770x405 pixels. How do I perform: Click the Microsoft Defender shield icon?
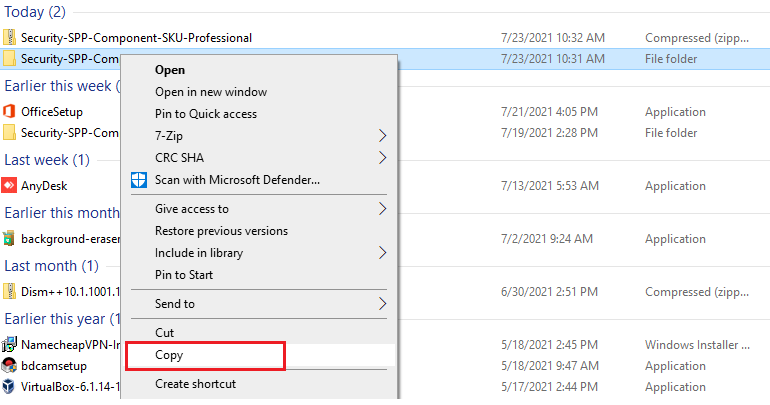point(139,180)
